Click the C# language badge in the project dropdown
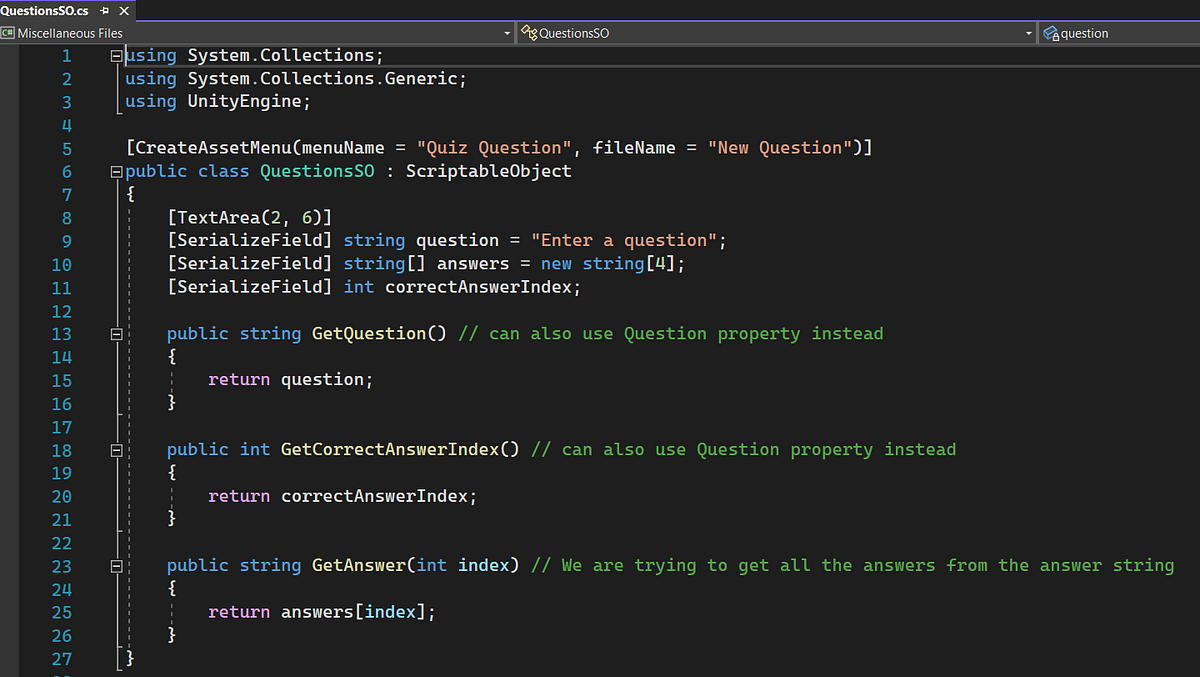 tap(8, 33)
